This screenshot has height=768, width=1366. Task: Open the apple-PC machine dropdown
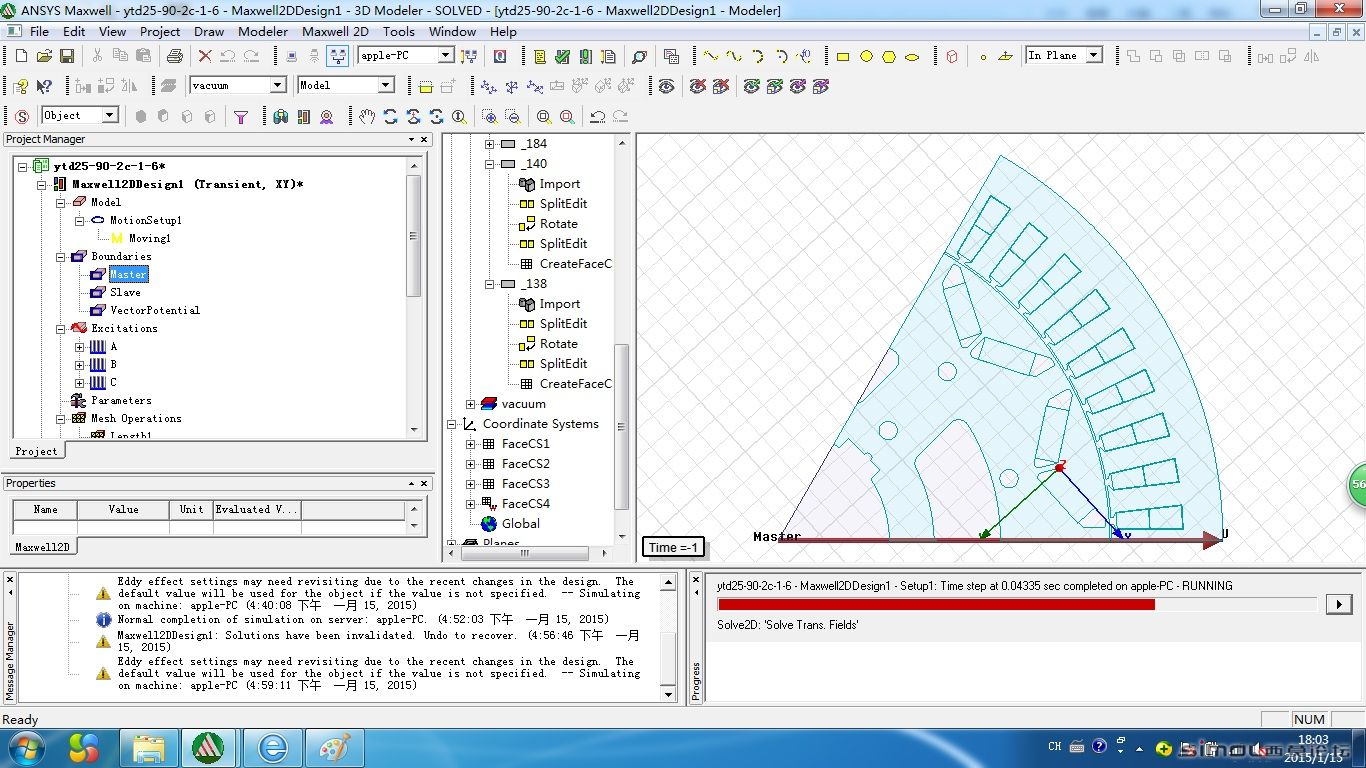445,56
